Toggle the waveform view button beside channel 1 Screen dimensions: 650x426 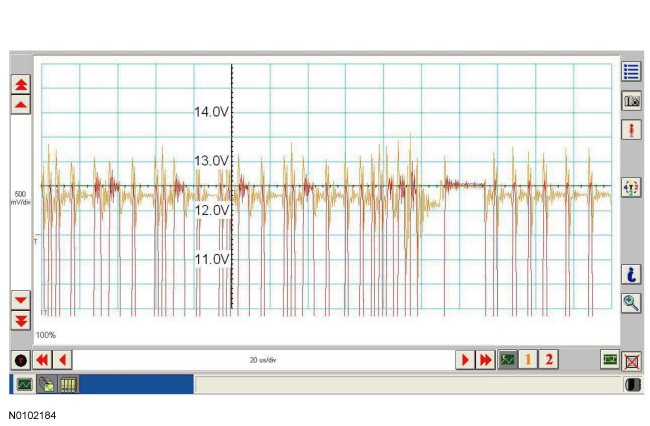pyautogui.click(x=508, y=360)
